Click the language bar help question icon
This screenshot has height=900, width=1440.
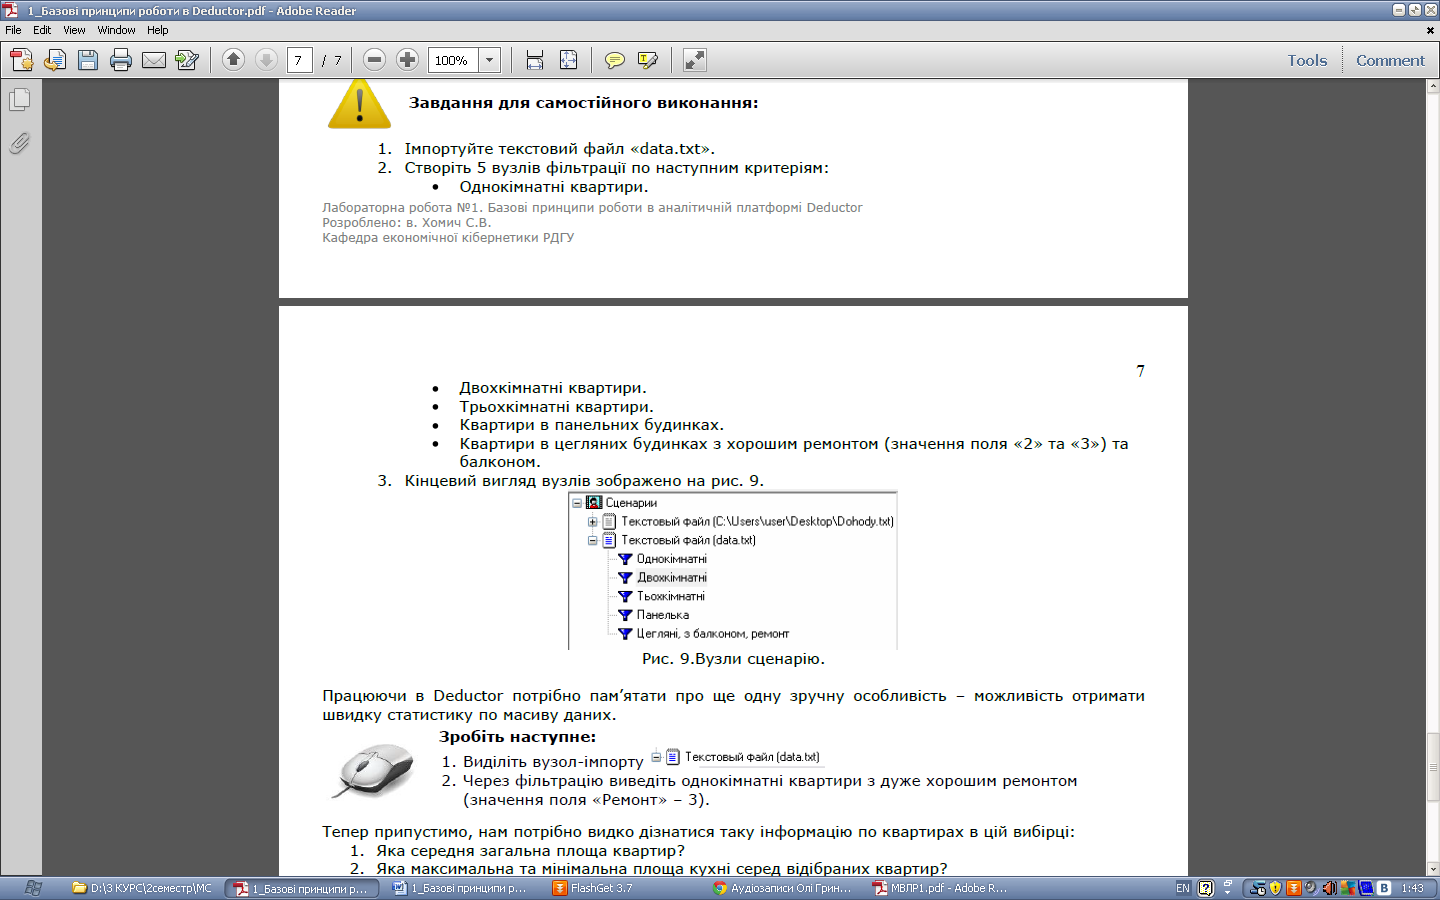tap(1206, 888)
